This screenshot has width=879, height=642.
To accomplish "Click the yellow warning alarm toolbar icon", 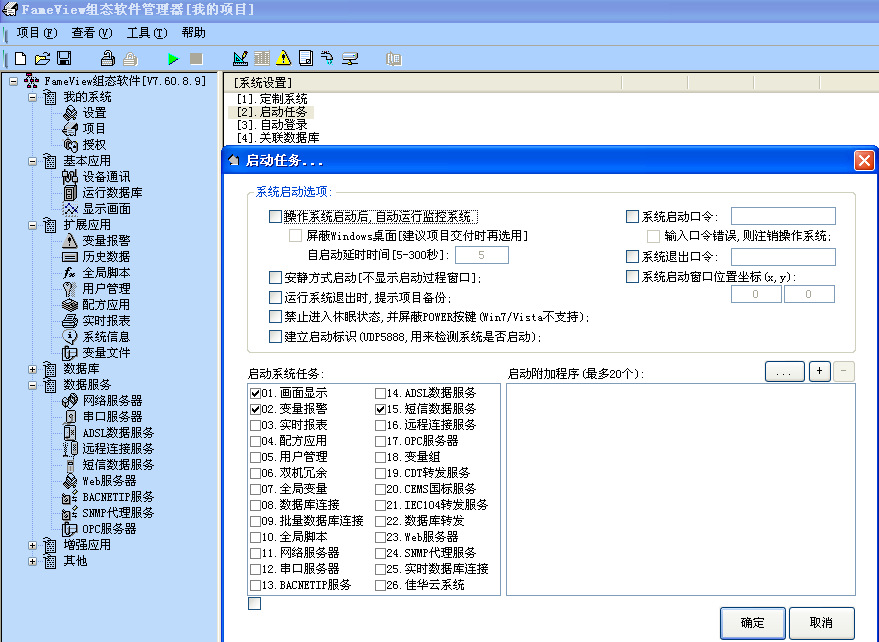I will click(x=284, y=59).
